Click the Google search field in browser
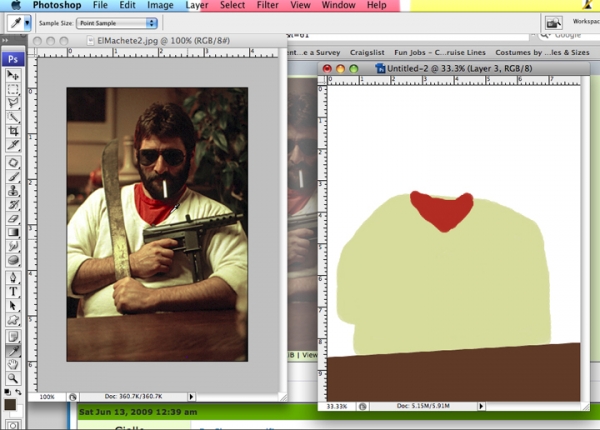Screen dimensions: 600x430 click(x=569, y=35)
